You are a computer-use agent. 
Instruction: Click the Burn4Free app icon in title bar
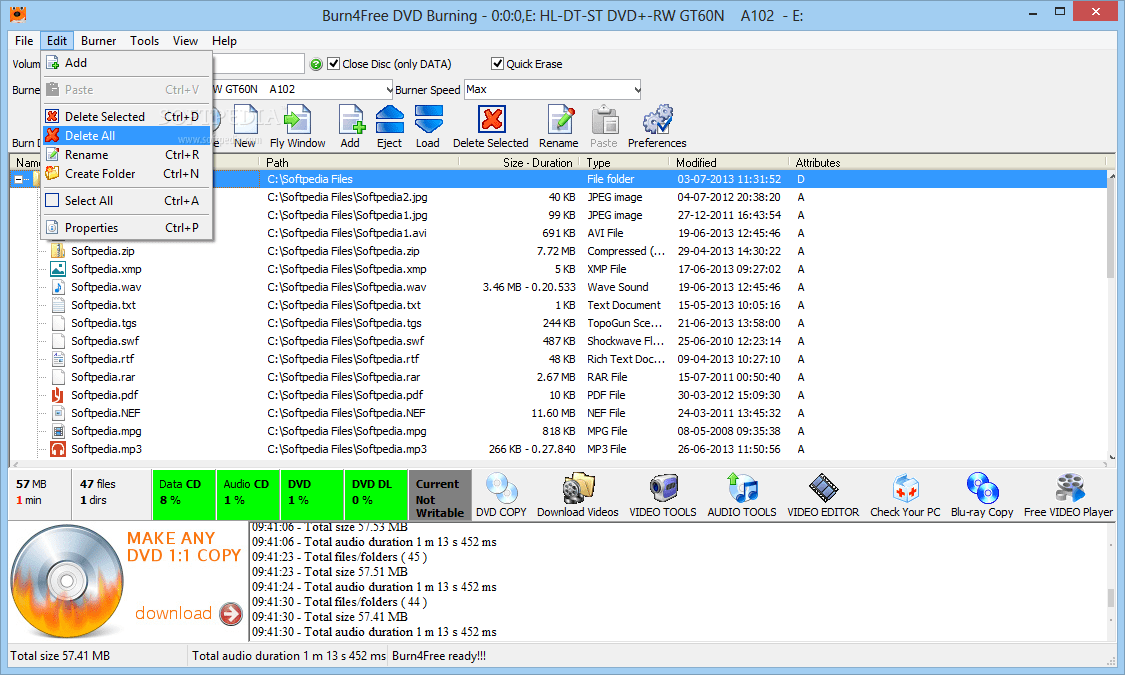click(x=17, y=14)
